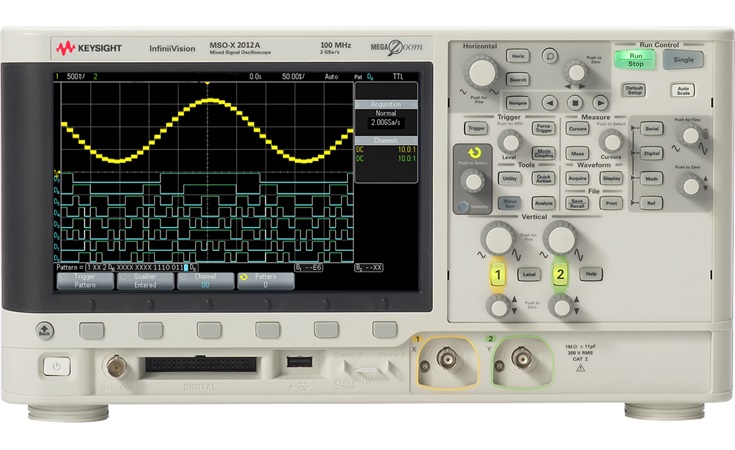735x450 pixels.
Task: Click the 50.00 time/div readout at top
Action: click(293, 76)
